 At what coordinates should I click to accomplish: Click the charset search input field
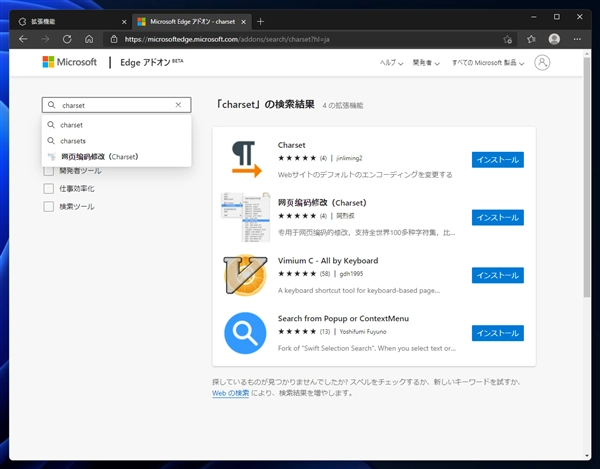116,105
